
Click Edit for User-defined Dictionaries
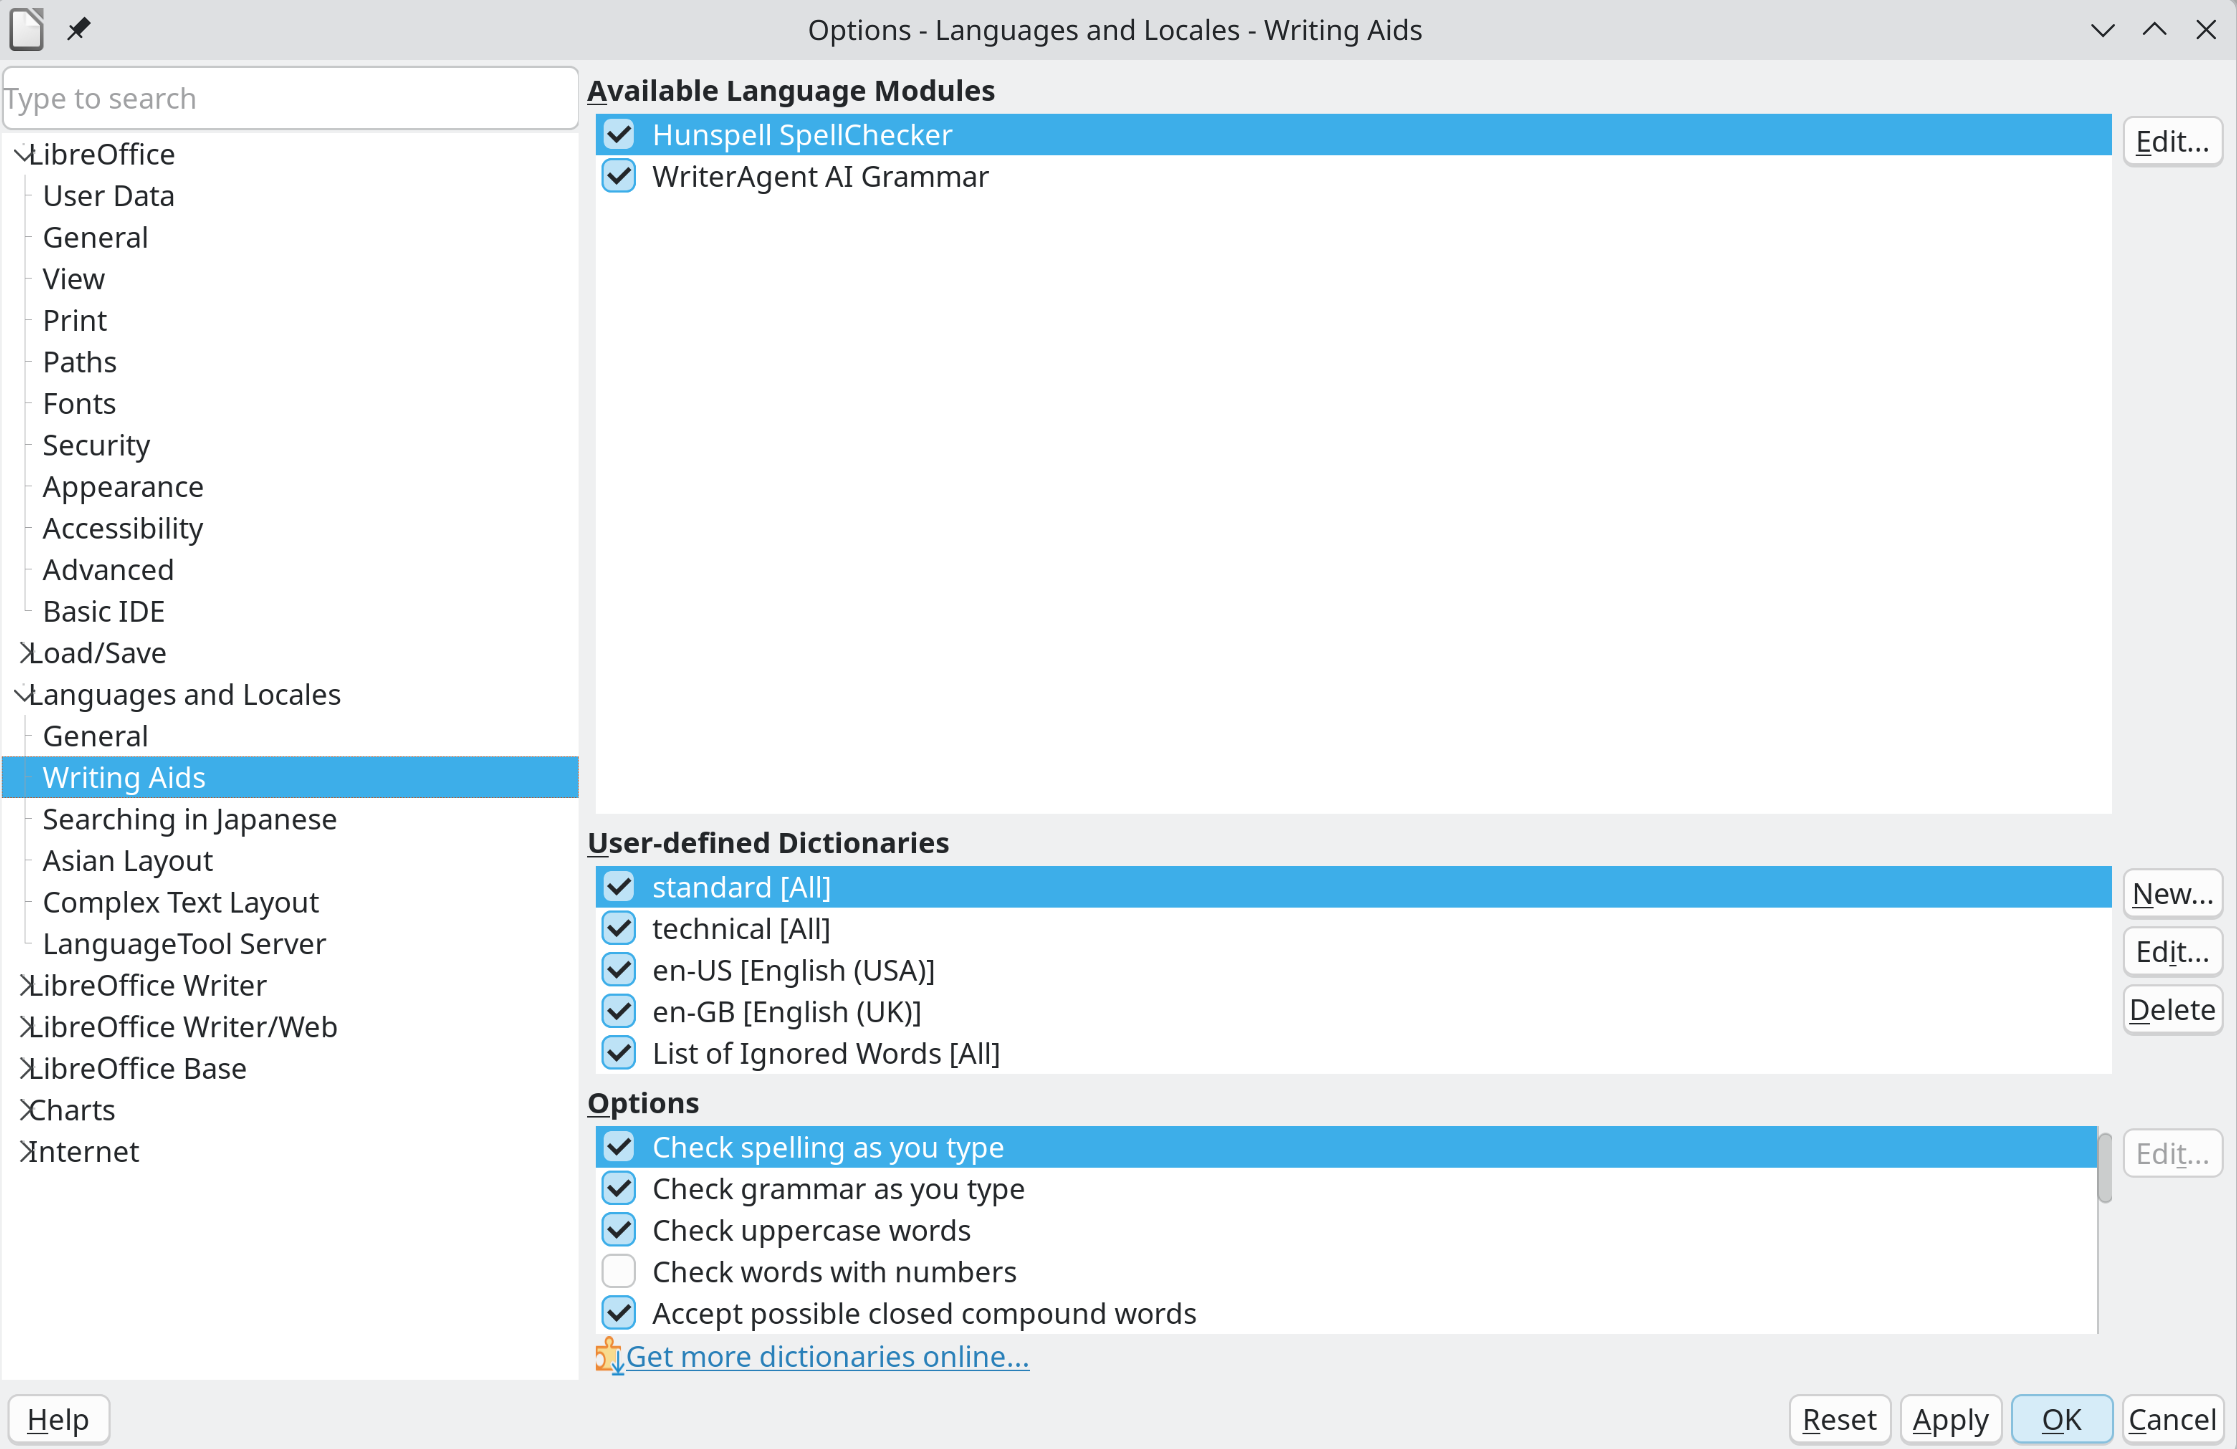point(2172,951)
